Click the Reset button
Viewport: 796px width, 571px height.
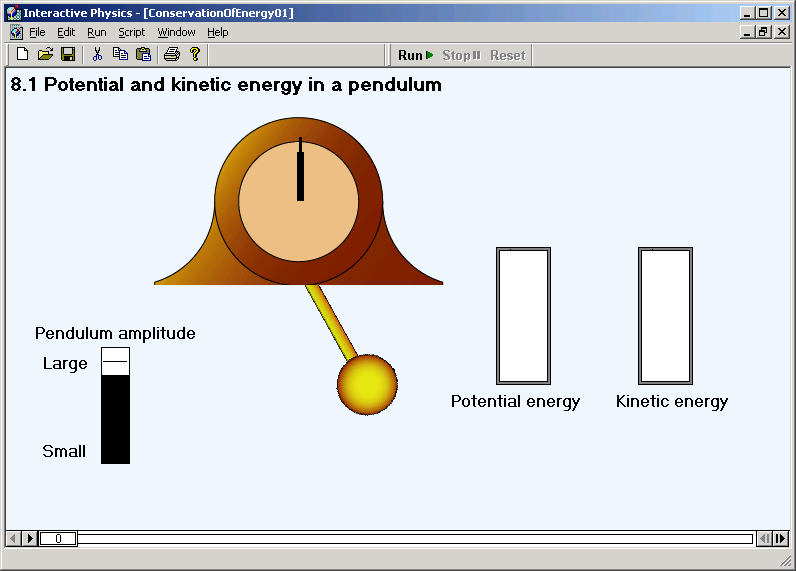508,55
